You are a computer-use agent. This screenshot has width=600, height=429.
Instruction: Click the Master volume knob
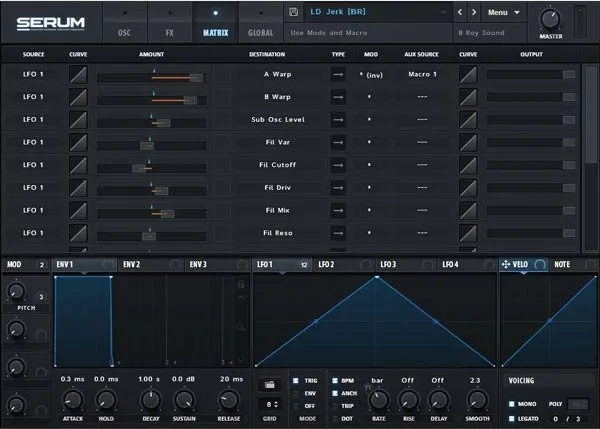pos(550,19)
